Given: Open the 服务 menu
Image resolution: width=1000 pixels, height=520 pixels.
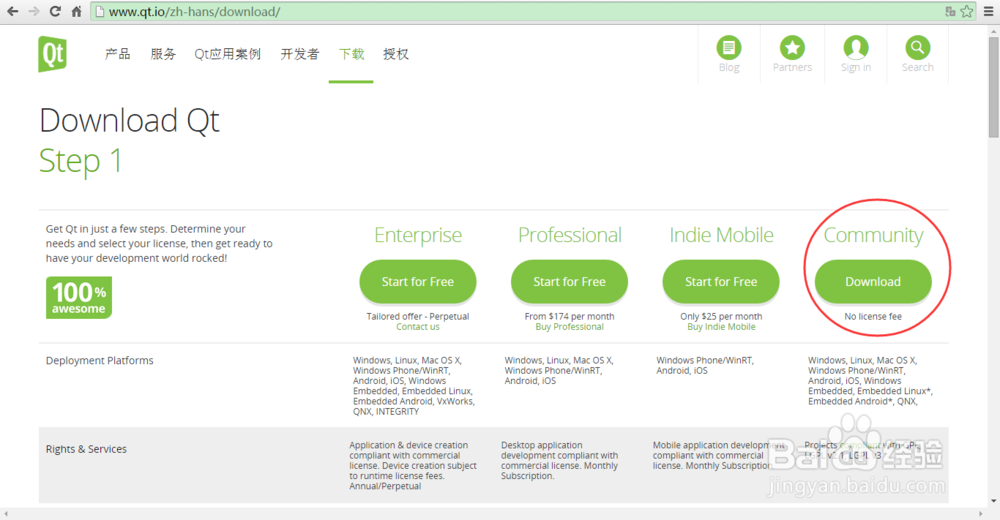Looking at the screenshot, I should click(163, 54).
